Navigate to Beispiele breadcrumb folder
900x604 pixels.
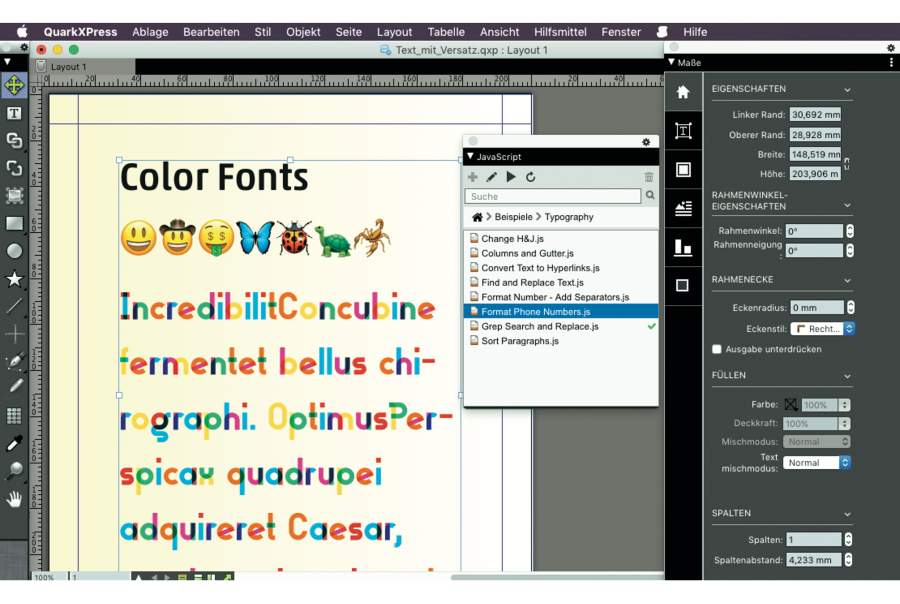pyautogui.click(x=513, y=217)
